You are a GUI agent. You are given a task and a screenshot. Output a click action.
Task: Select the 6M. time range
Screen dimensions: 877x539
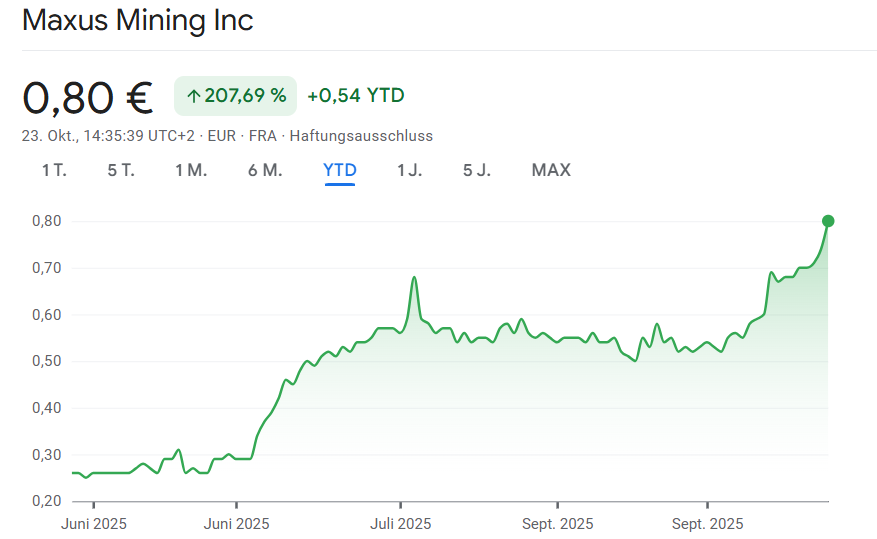tap(265, 170)
